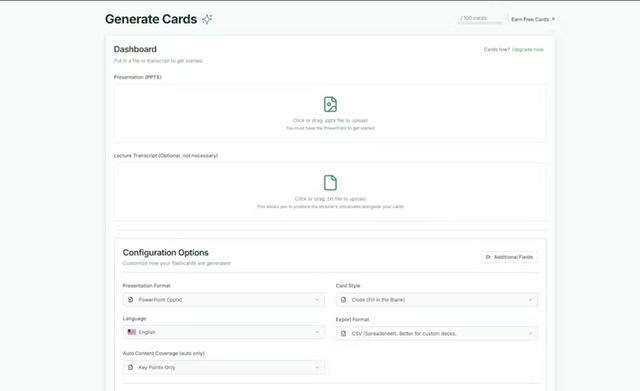The image size is (640, 391).
Task: Click the icon in Cloze card style field
Action: pyautogui.click(x=344, y=300)
